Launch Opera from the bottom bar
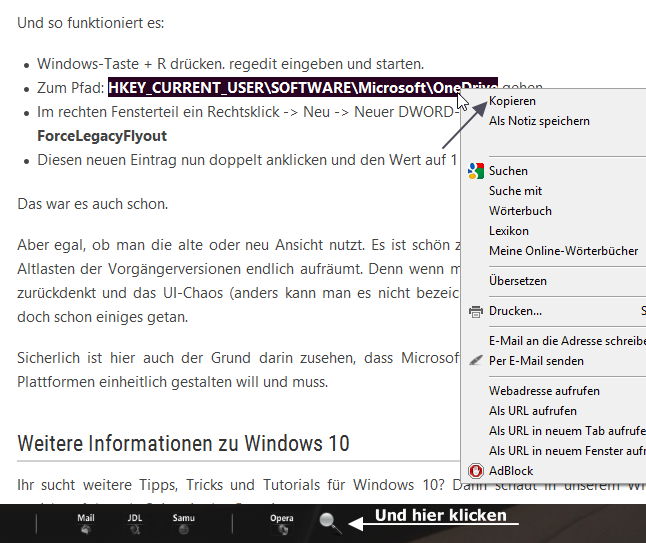 coord(282,524)
